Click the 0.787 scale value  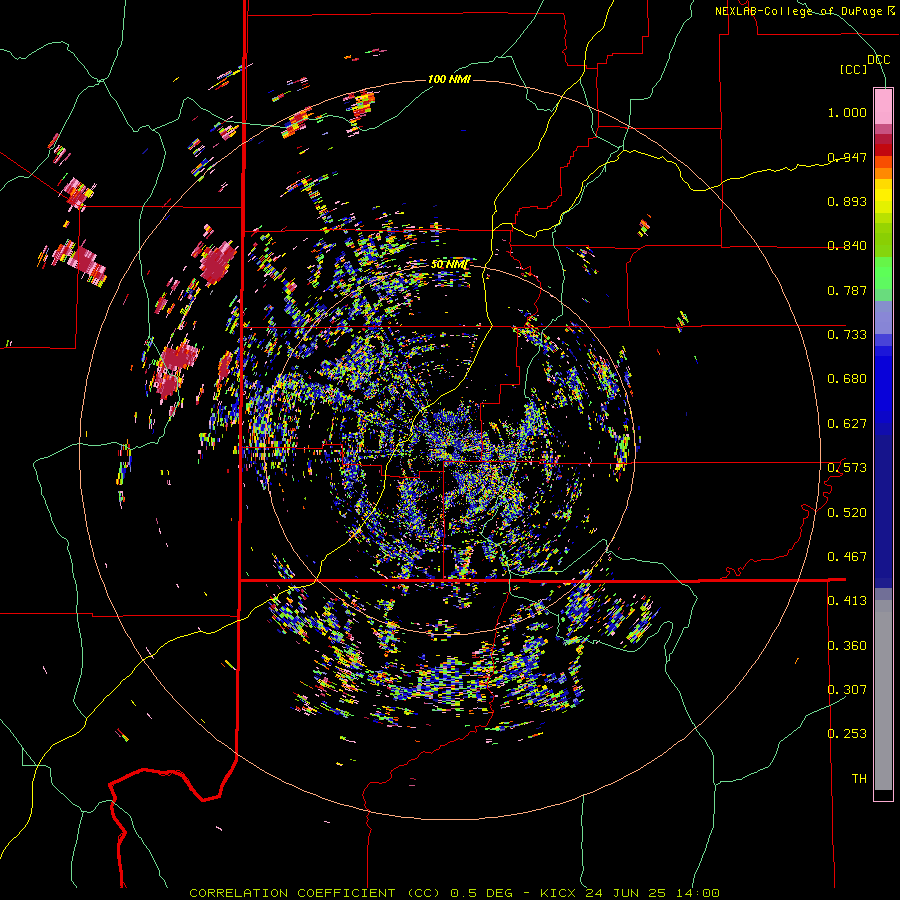[x=847, y=290]
